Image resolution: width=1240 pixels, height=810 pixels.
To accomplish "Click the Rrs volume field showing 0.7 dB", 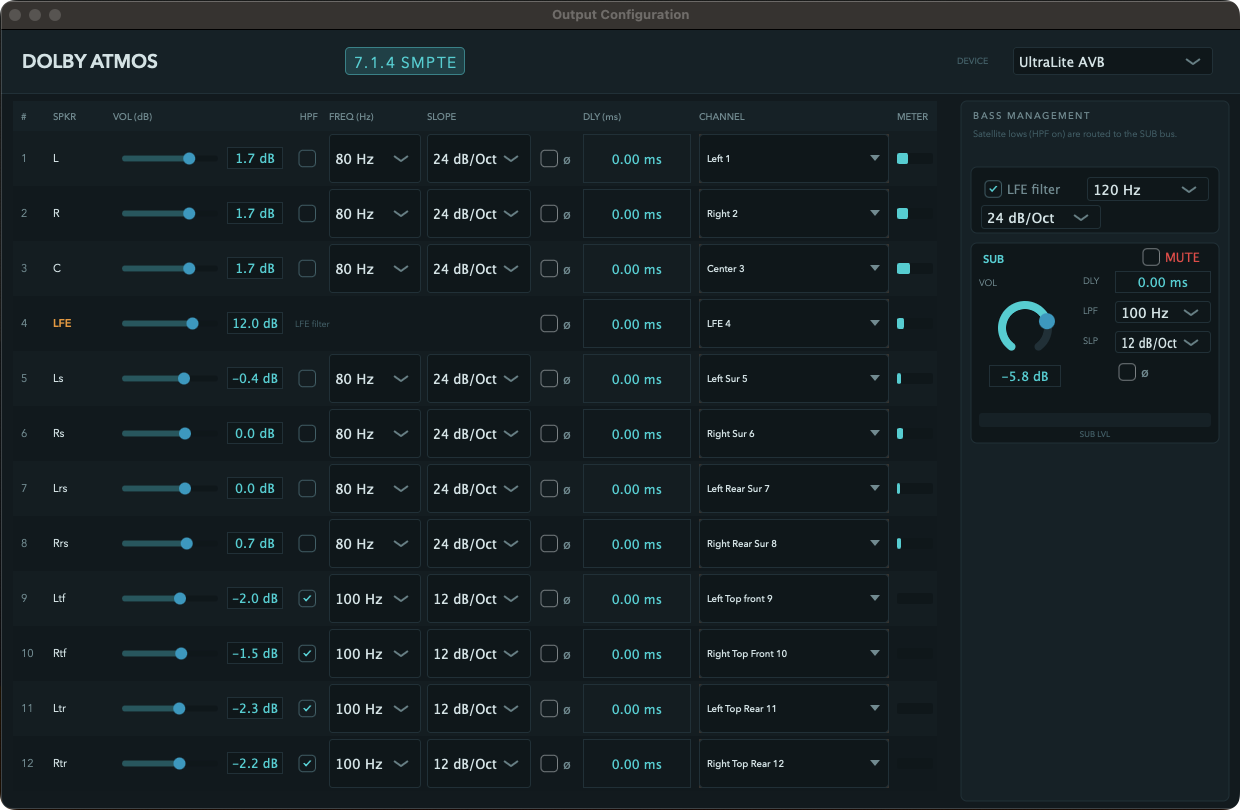I will point(255,543).
